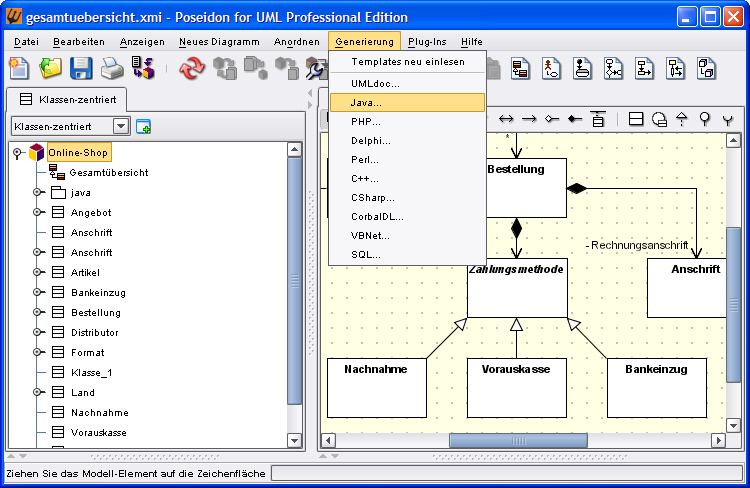Viewport: 750px width, 488px height.
Task: Expand the Format class node
Action: pos(38,353)
